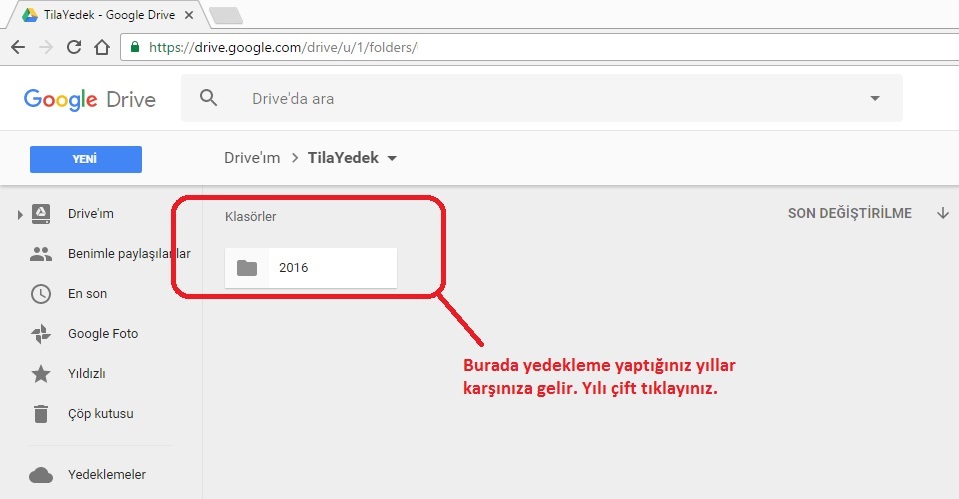Open the En son list

point(87,294)
